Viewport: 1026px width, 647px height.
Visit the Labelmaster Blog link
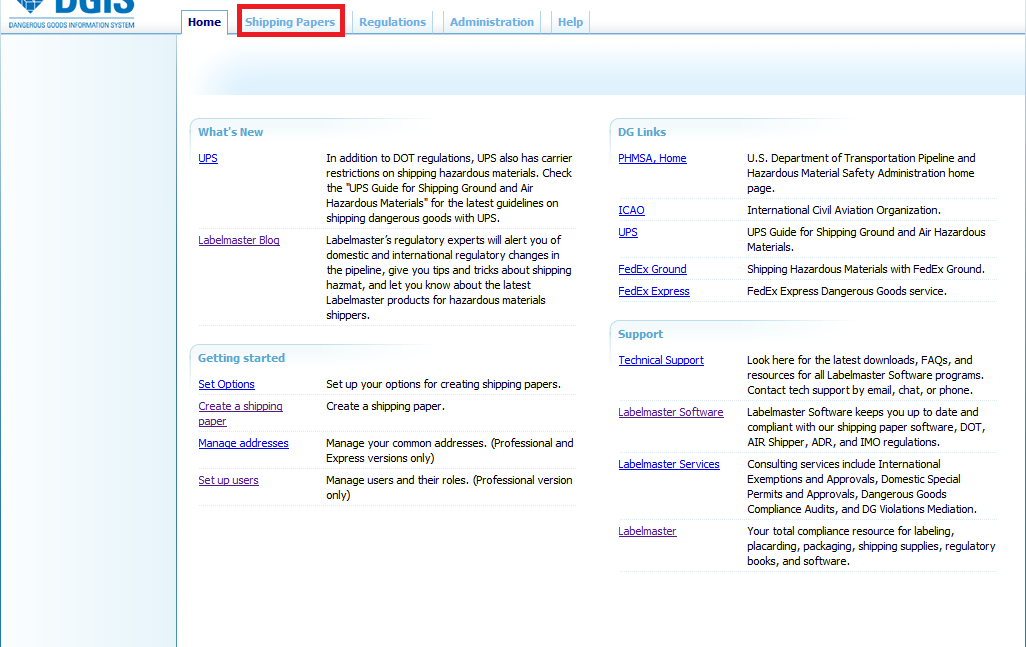(x=239, y=240)
